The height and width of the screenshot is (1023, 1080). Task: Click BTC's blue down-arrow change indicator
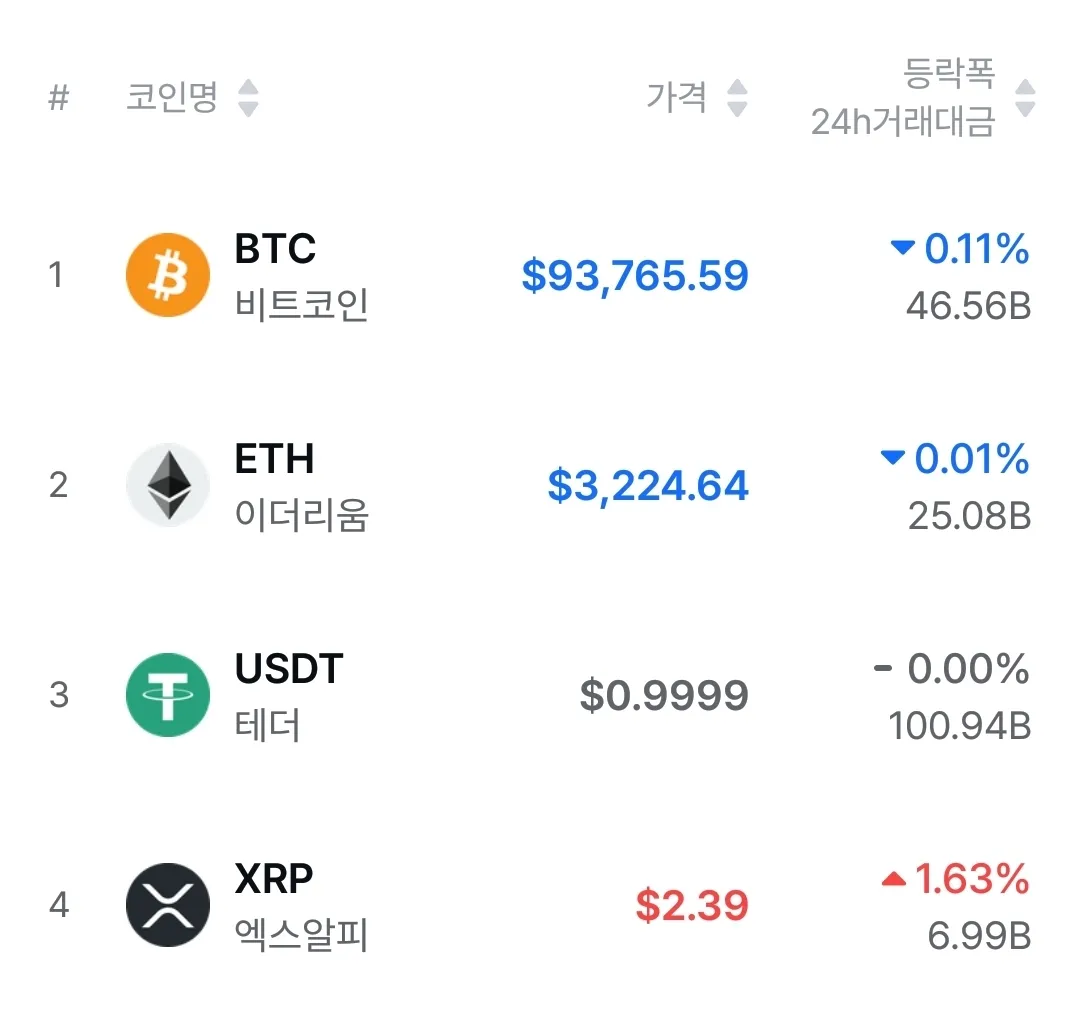[x=903, y=248]
